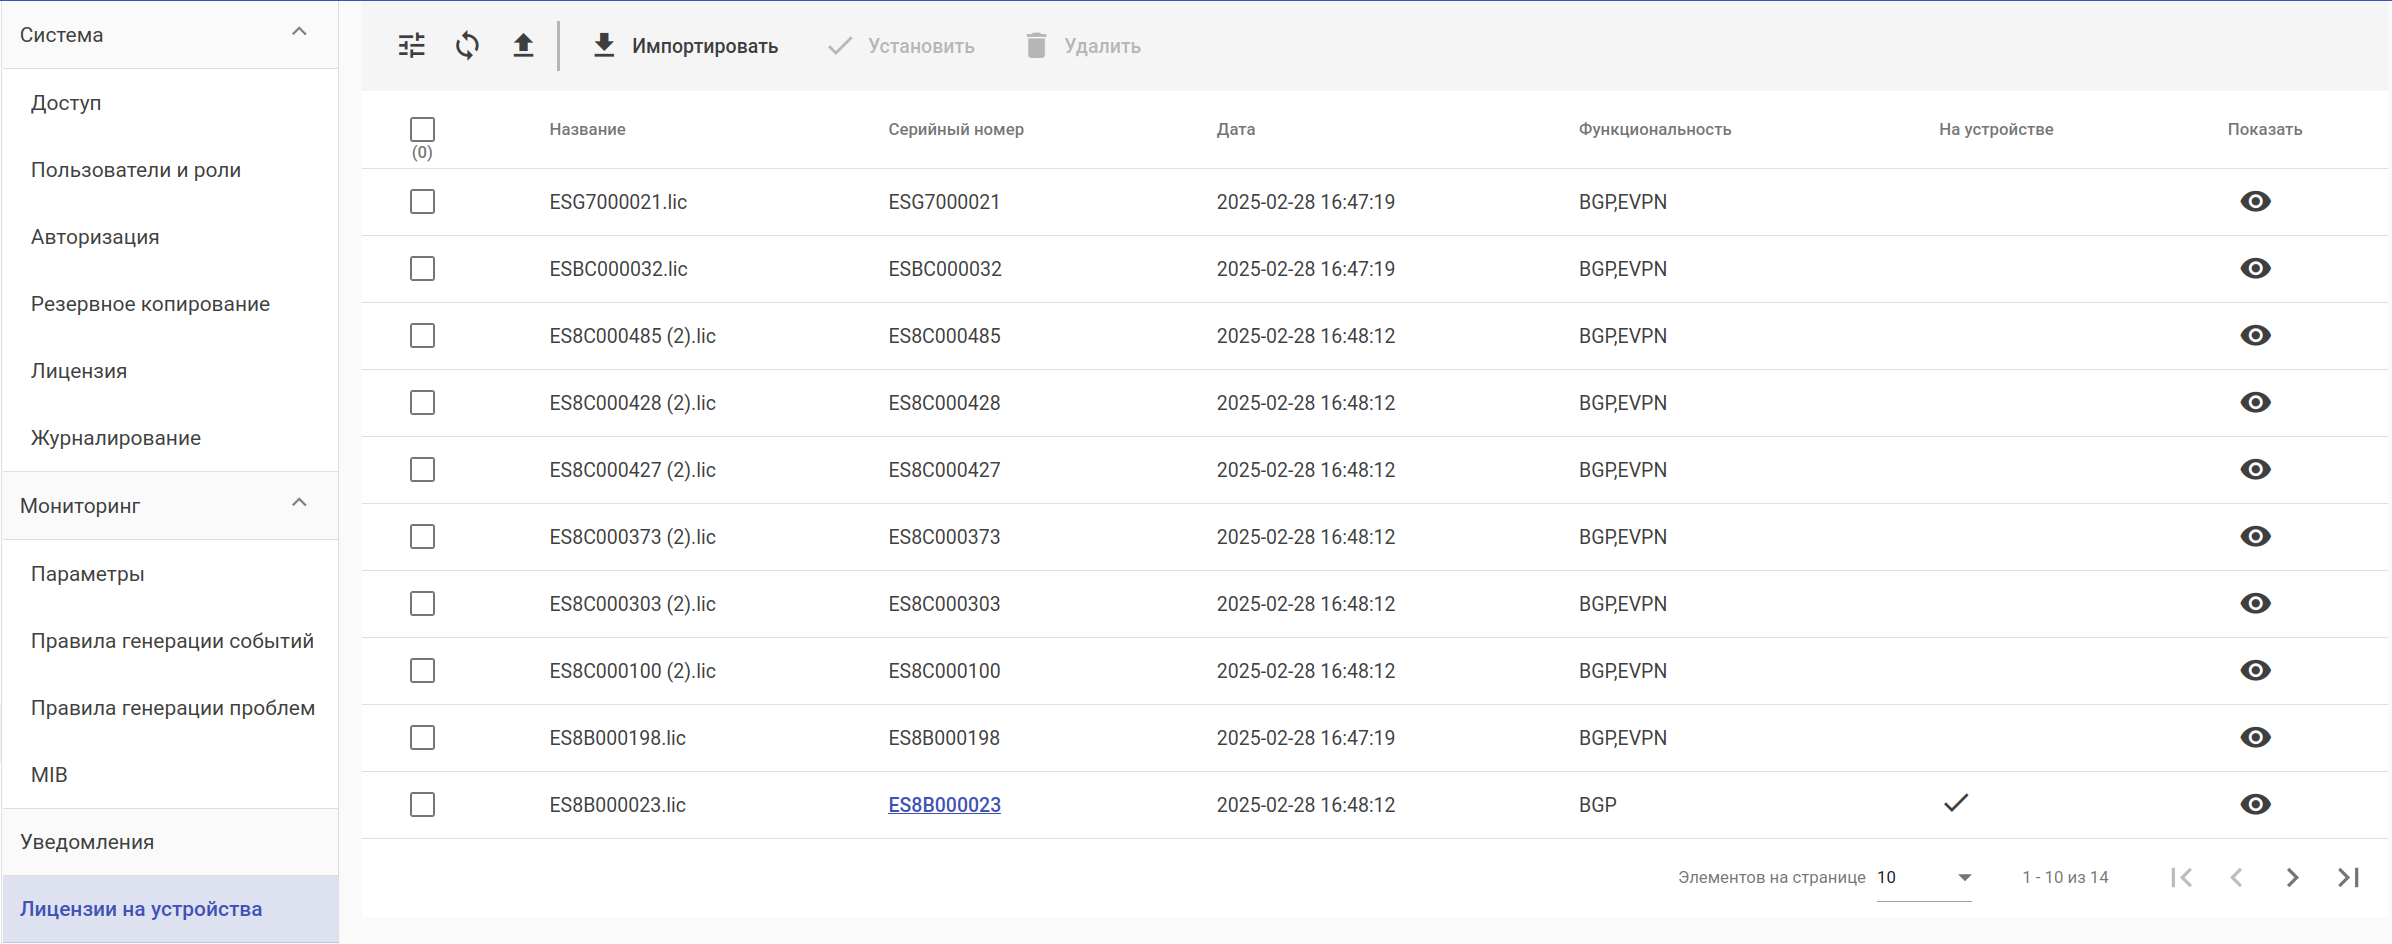
Task: Open the ES8B000023 serial number link
Action: (944, 805)
